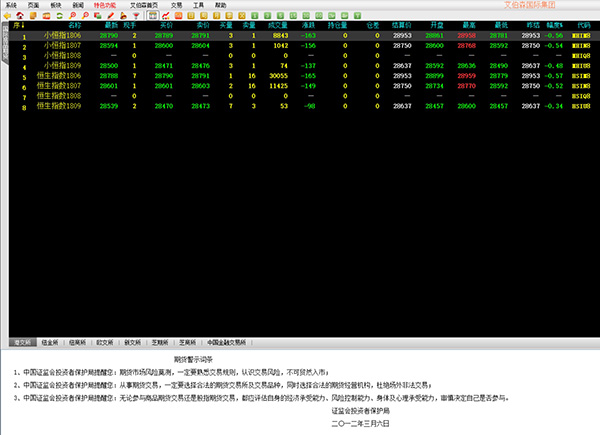
Task: Click the zoom-in magnifier icon
Action: pos(72,16)
